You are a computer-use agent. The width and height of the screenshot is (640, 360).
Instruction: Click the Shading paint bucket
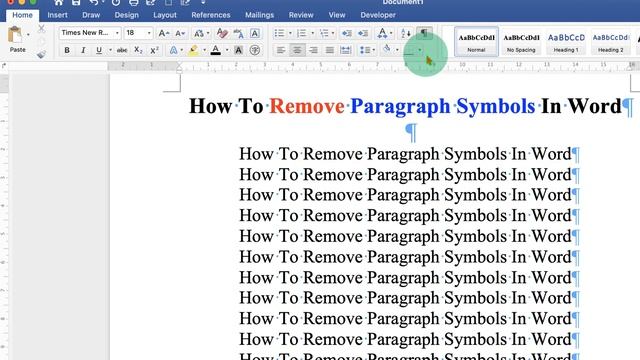click(x=387, y=50)
